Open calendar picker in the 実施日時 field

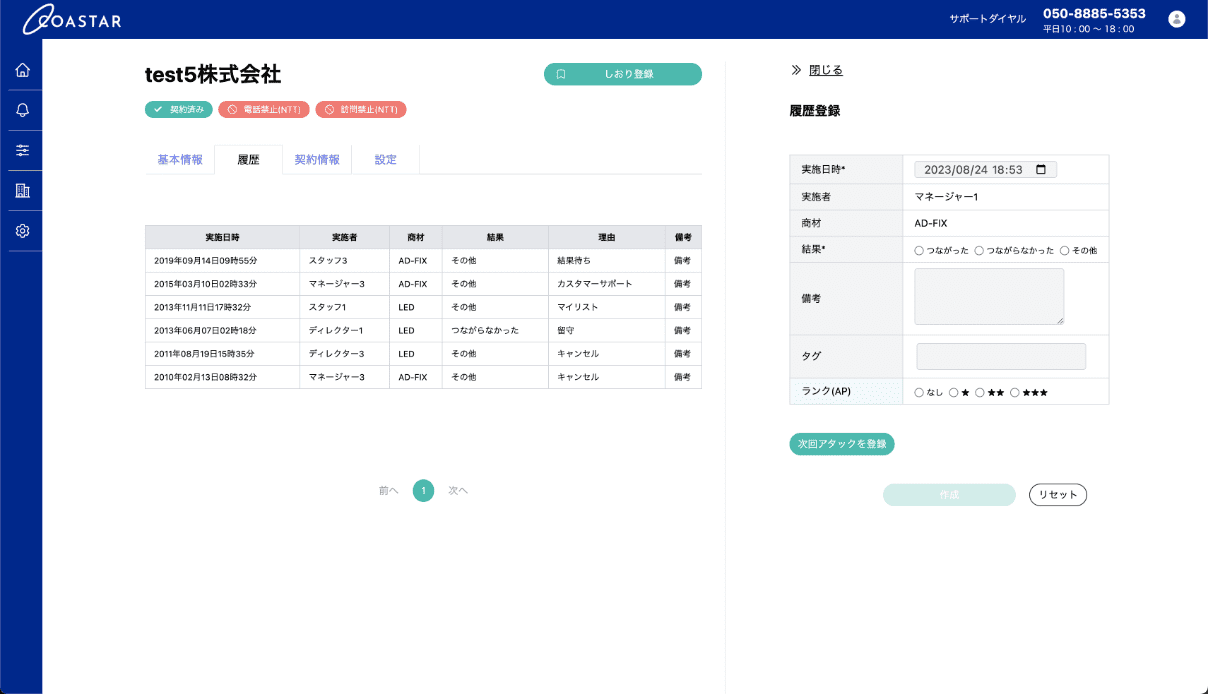point(1041,170)
